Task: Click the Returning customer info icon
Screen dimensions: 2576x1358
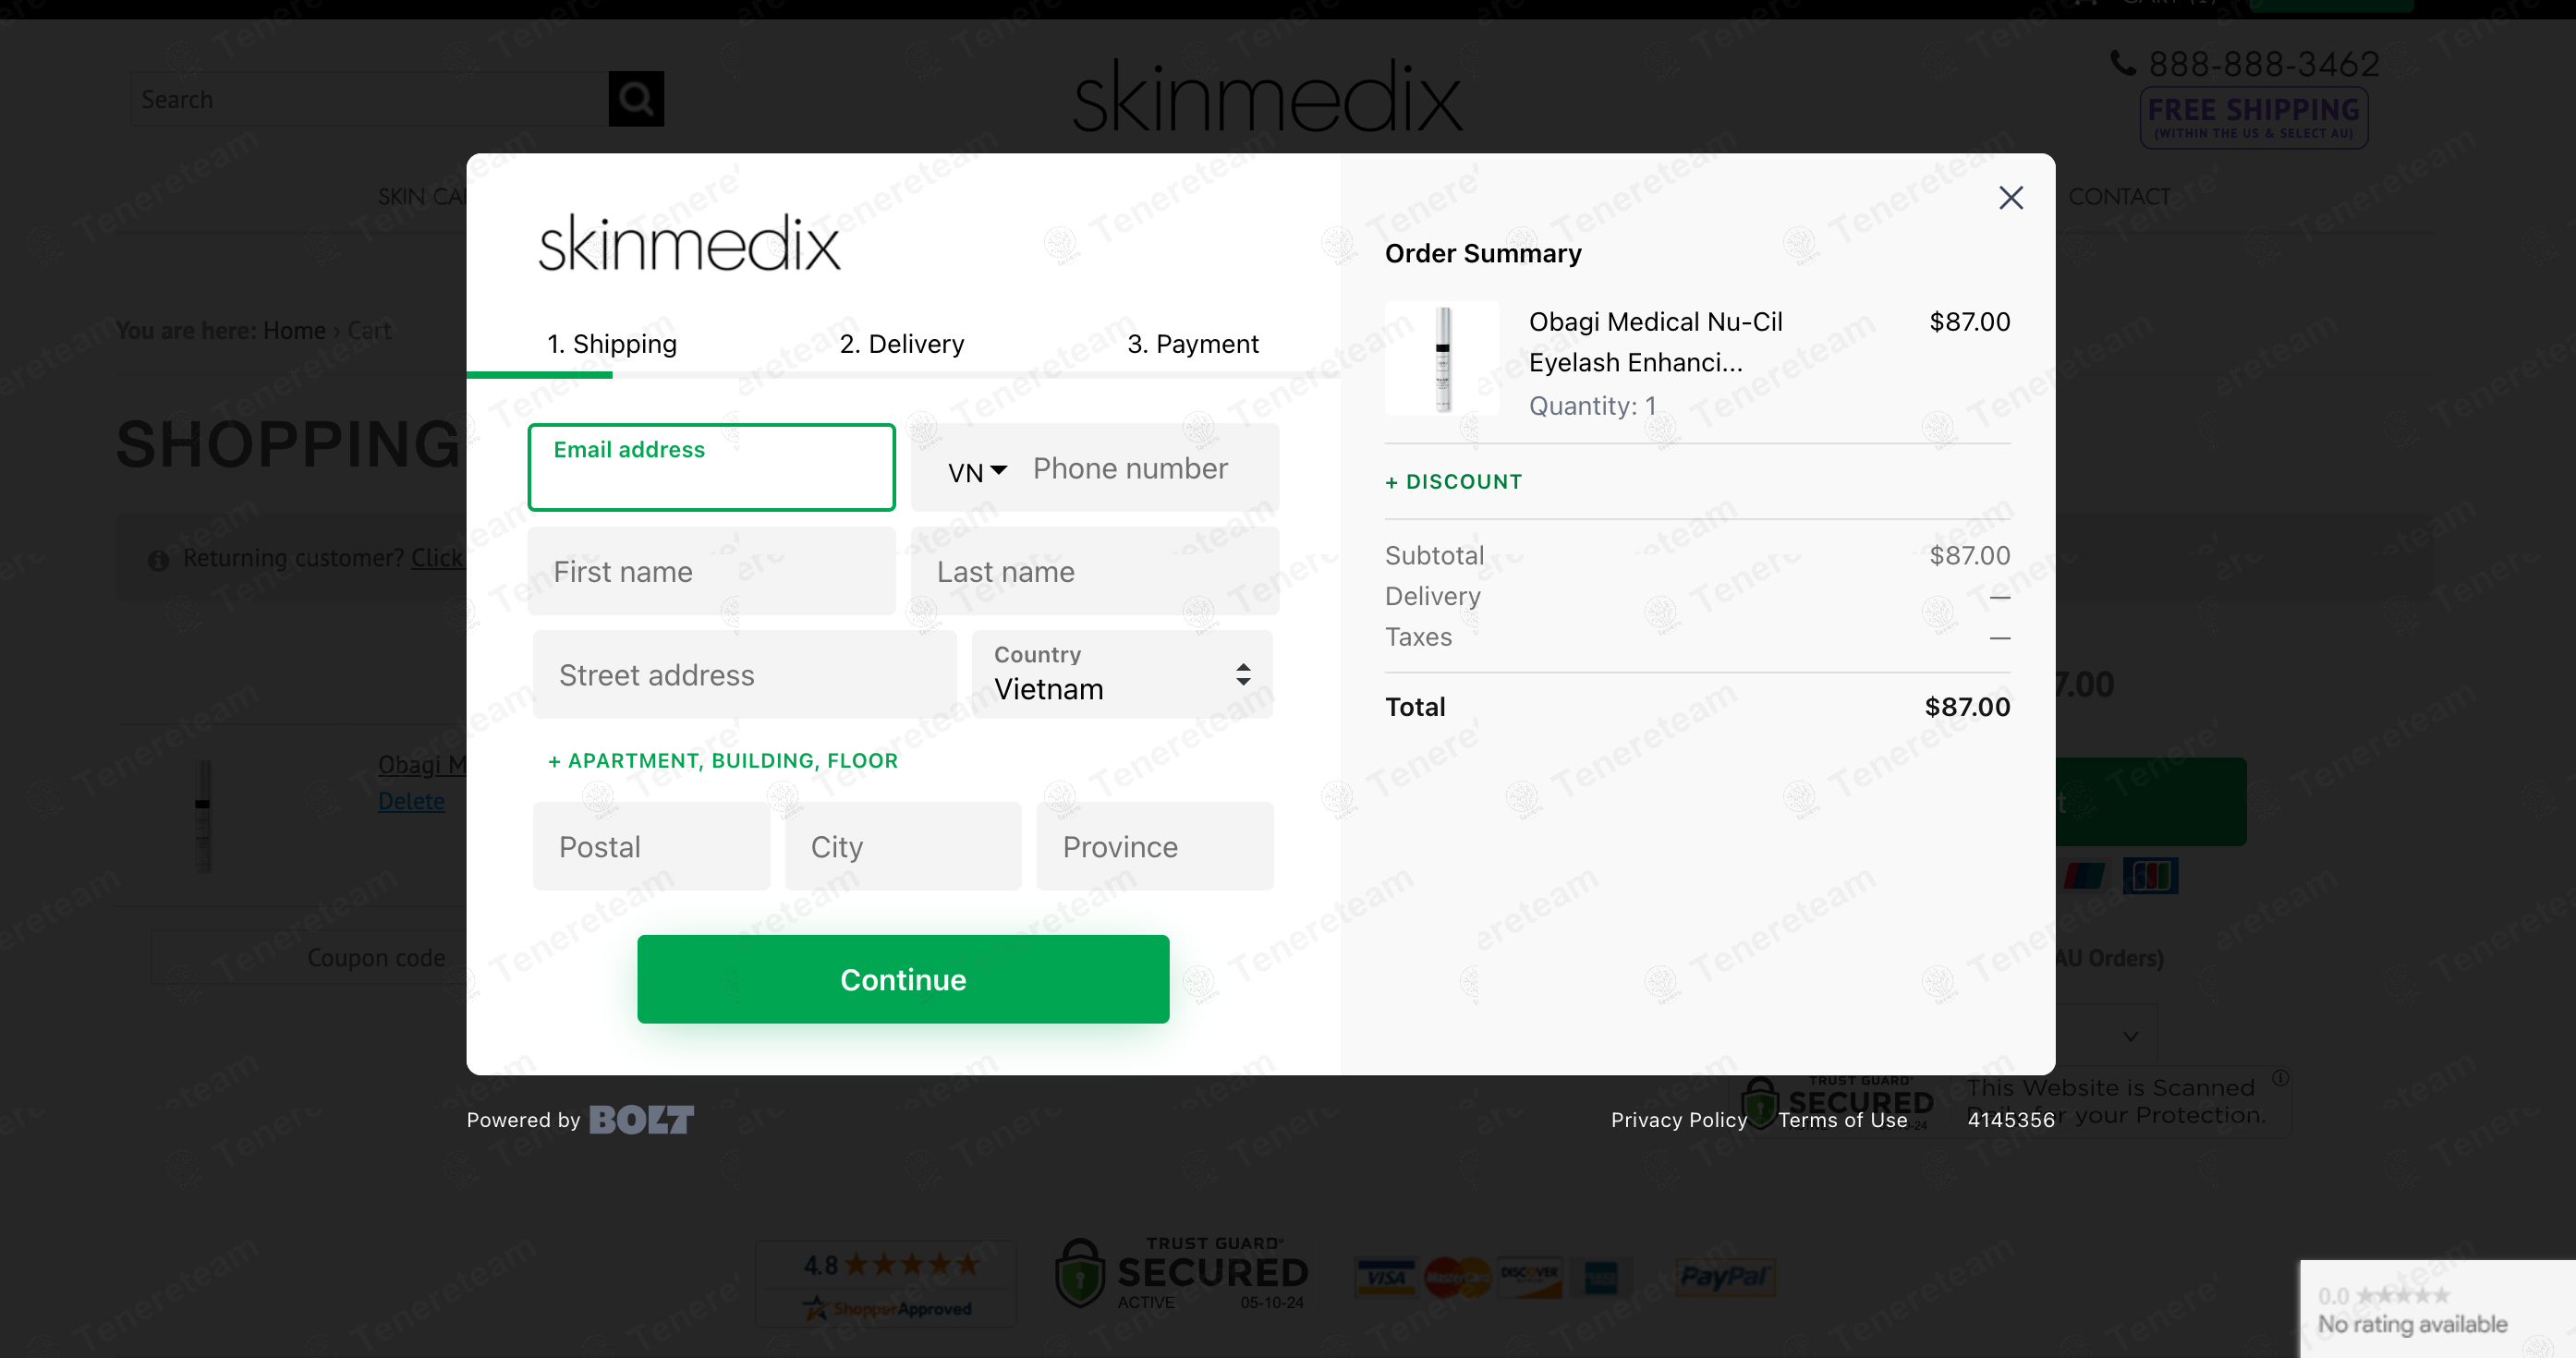Action: [158, 560]
